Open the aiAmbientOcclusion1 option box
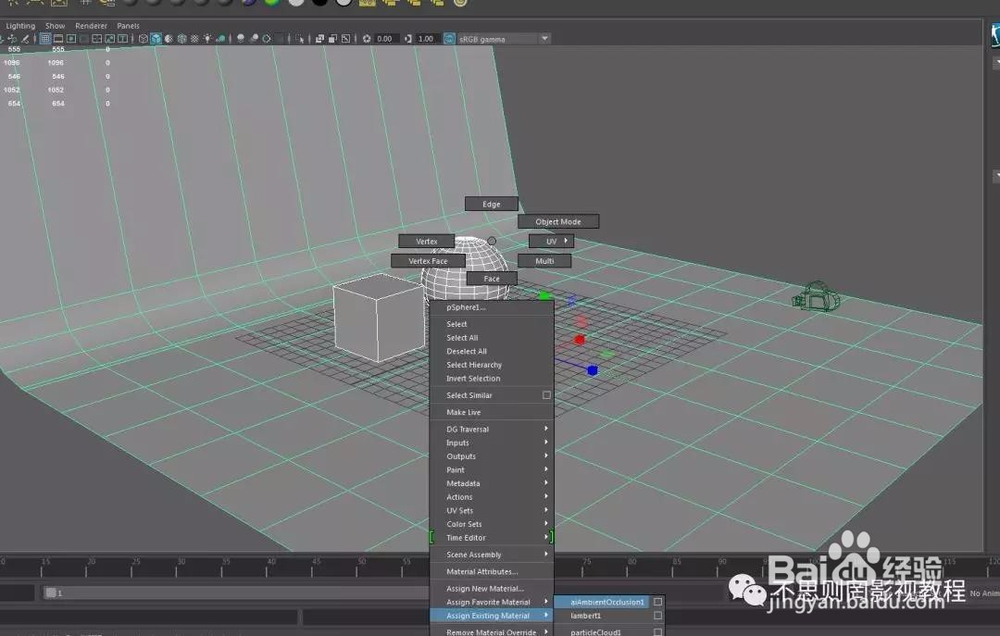Viewport: 1000px width, 636px height. 658,602
